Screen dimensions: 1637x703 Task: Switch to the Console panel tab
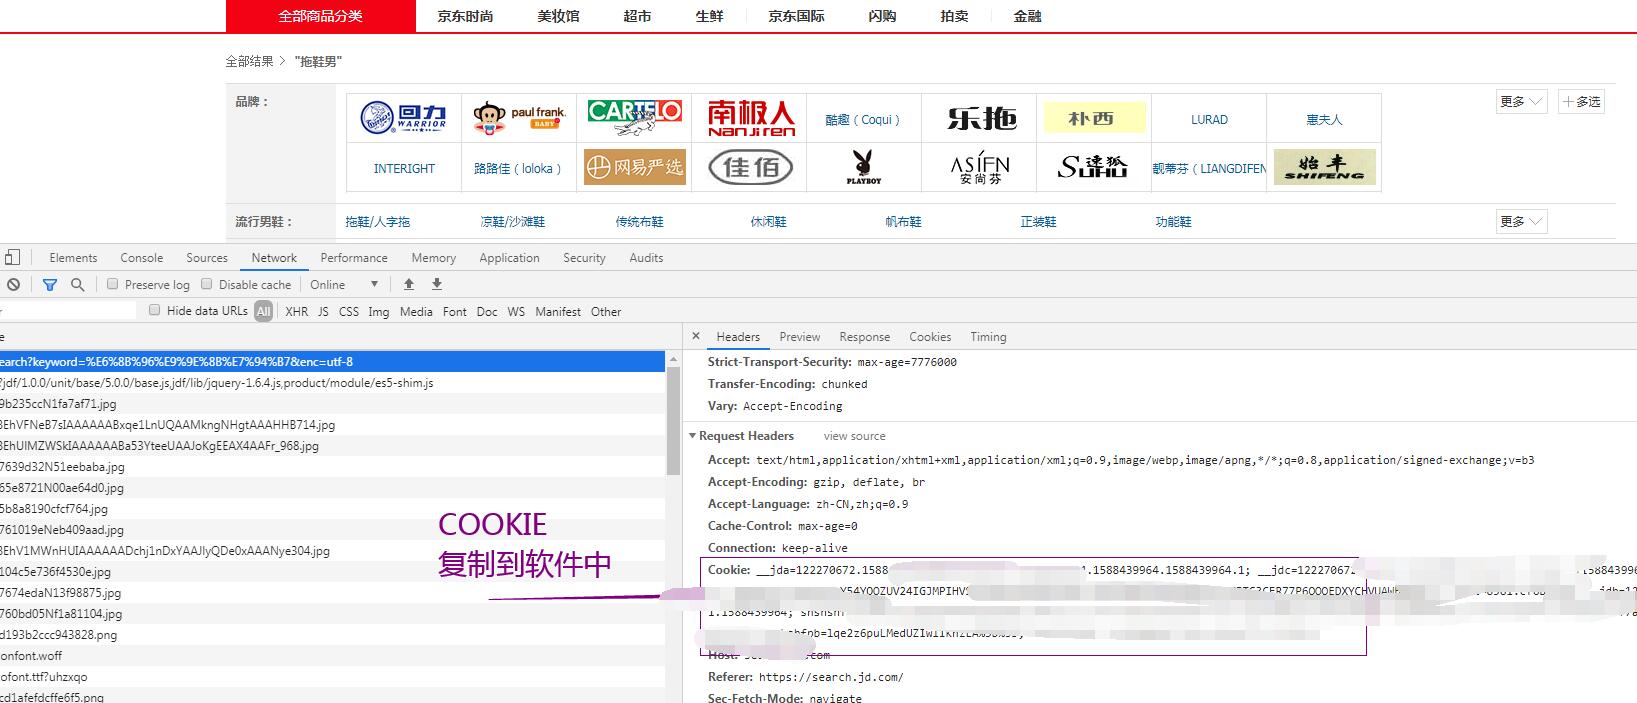click(x=142, y=258)
